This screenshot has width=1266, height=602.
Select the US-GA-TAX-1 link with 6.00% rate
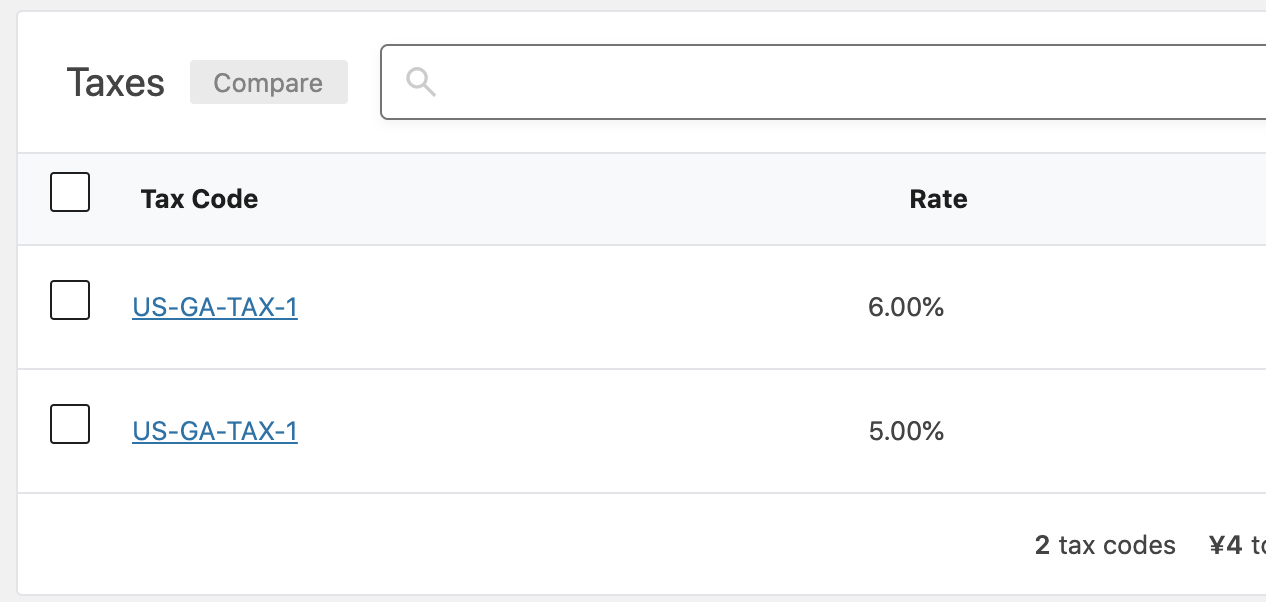pyautogui.click(x=215, y=307)
